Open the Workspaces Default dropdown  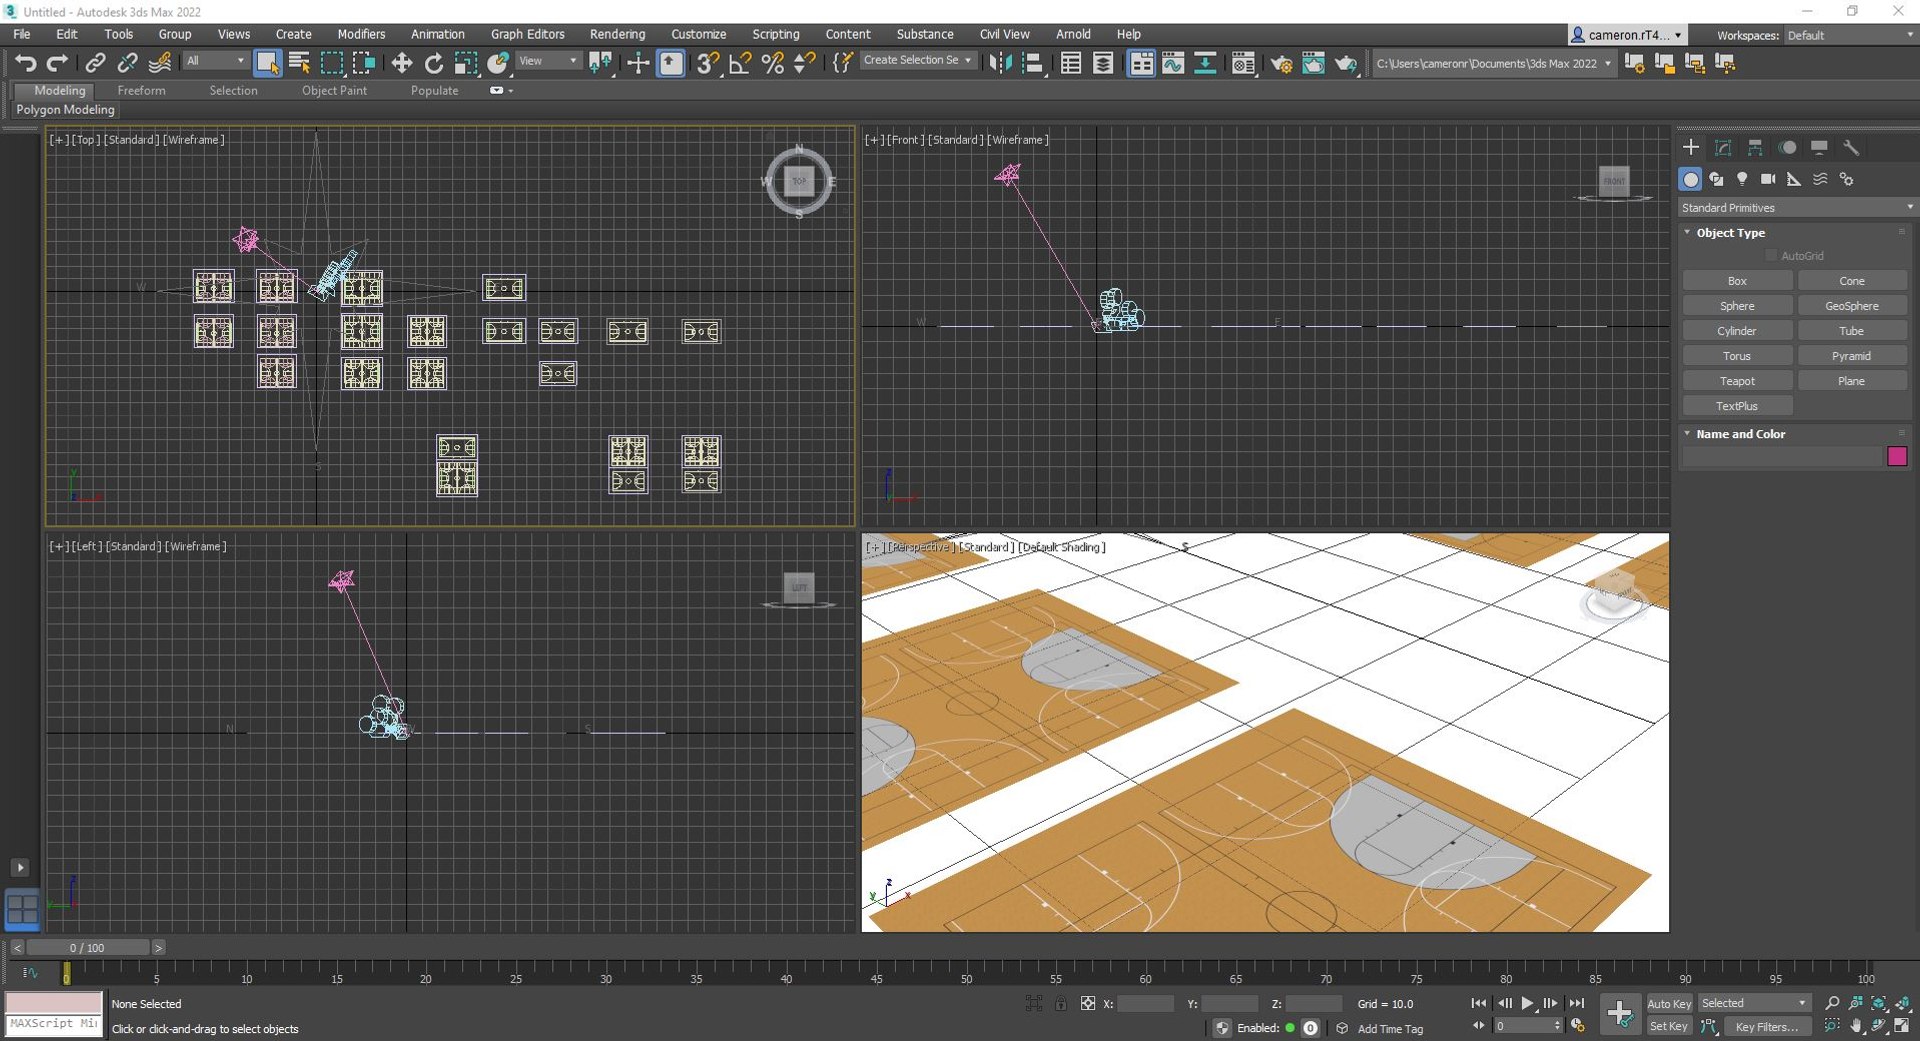tap(1850, 35)
